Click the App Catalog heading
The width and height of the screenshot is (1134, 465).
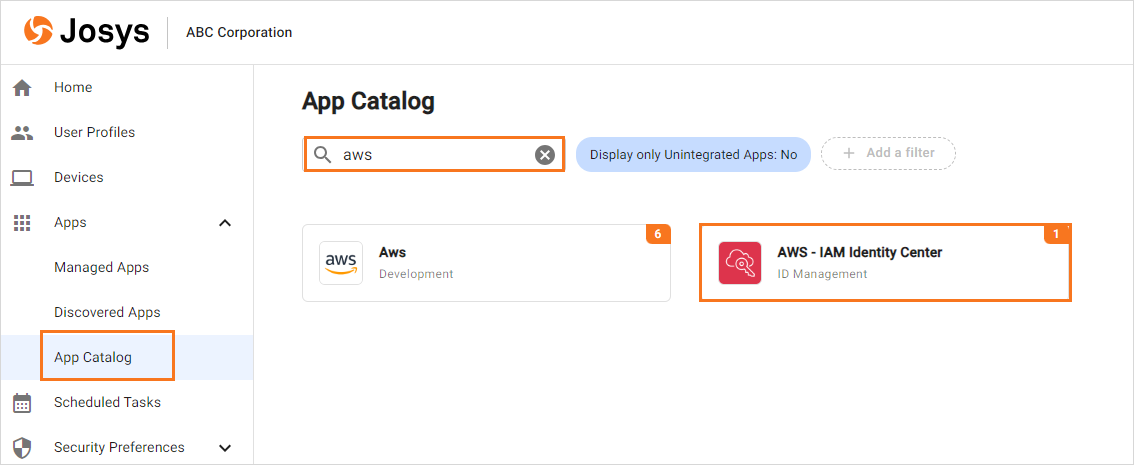368,101
